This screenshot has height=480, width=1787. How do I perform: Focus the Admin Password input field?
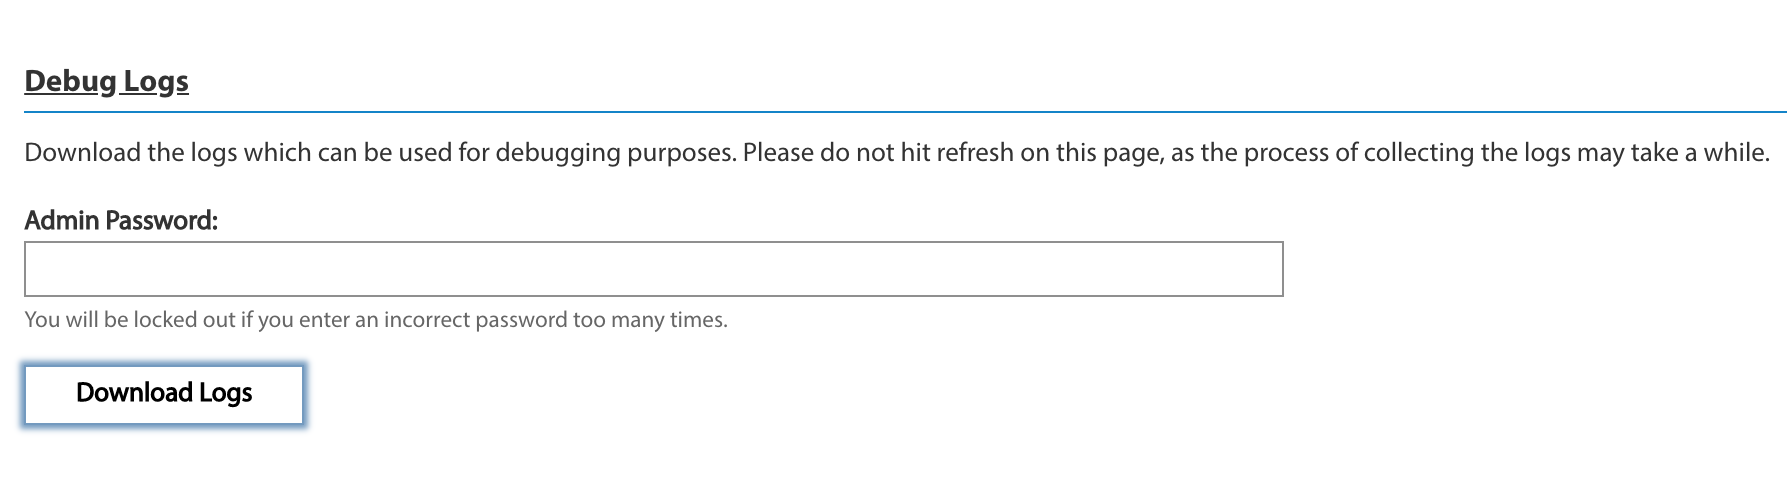tap(654, 269)
